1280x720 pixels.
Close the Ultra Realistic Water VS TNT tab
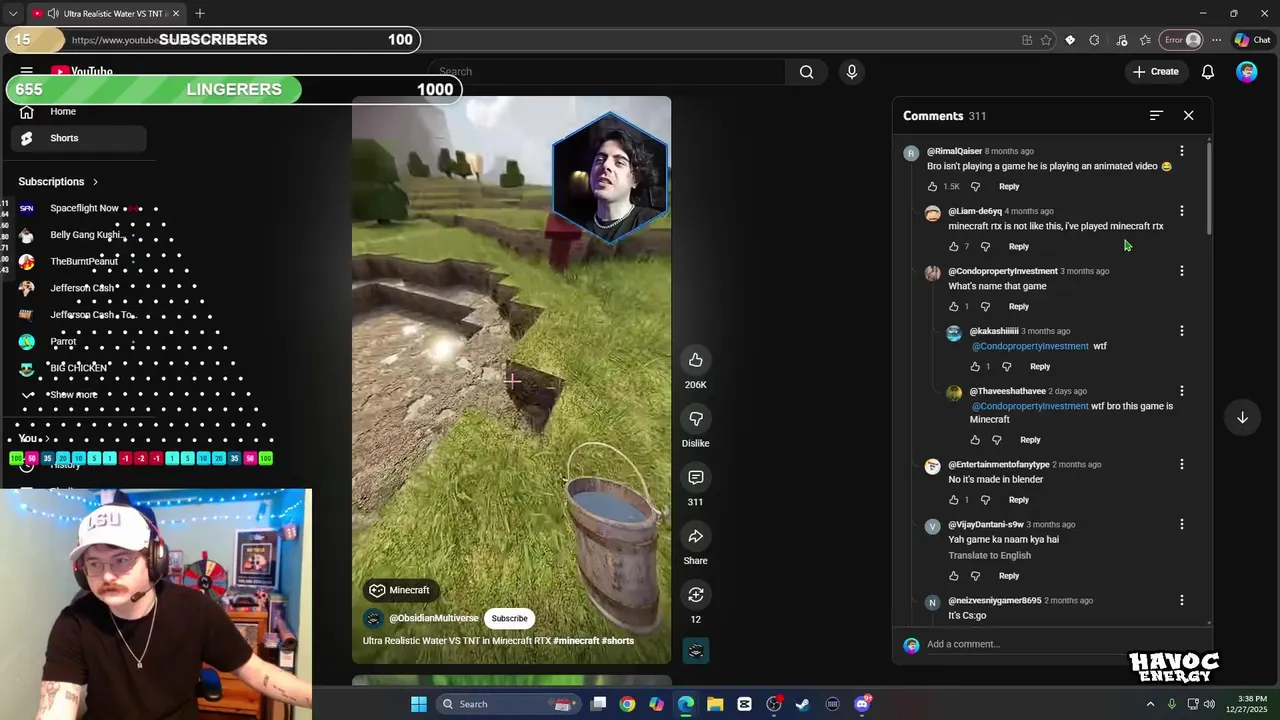[177, 13]
